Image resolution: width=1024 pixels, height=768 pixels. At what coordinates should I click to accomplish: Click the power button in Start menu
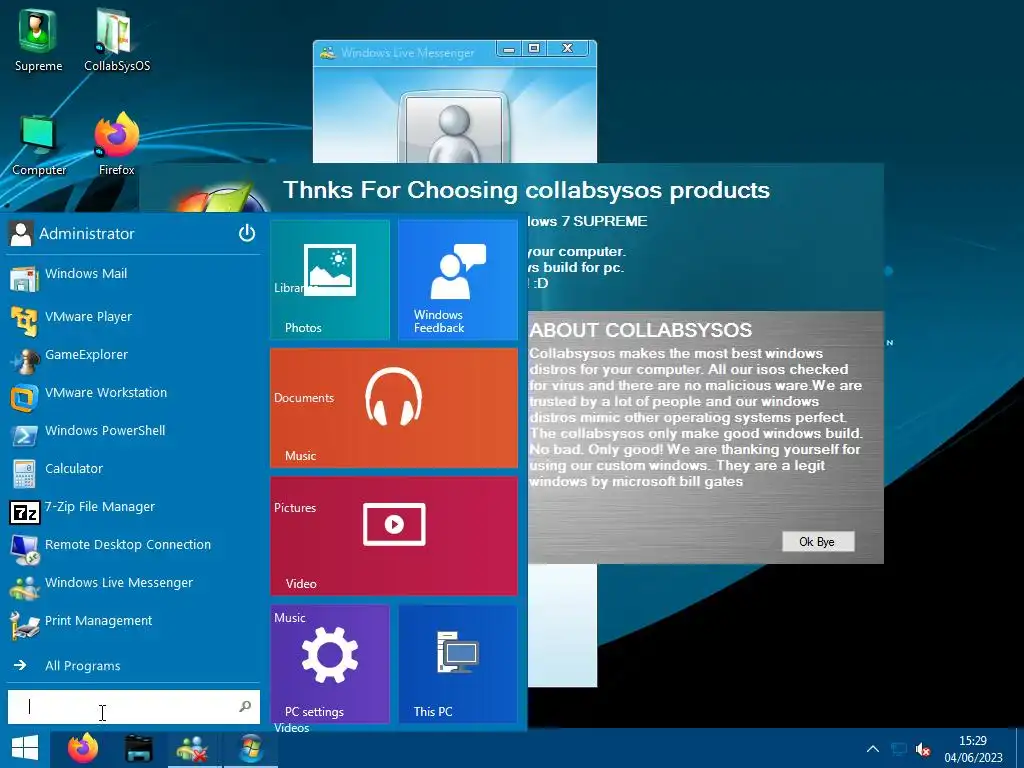[247, 233]
